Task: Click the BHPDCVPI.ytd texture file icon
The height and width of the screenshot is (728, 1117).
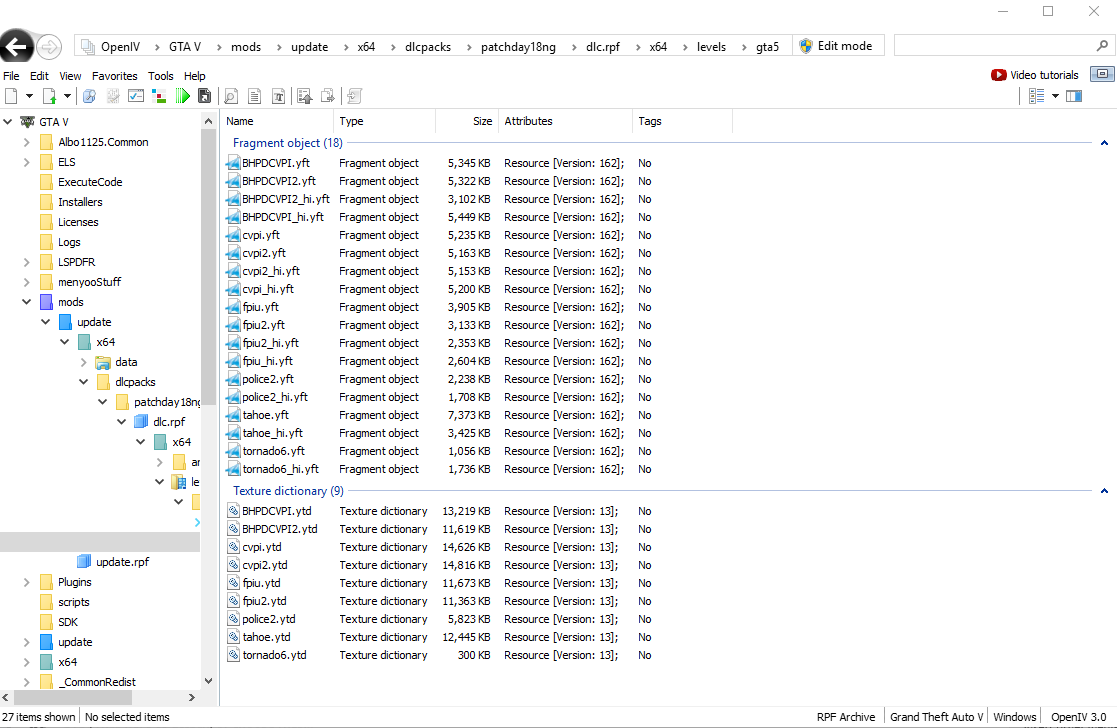Action: click(x=233, y=511)
